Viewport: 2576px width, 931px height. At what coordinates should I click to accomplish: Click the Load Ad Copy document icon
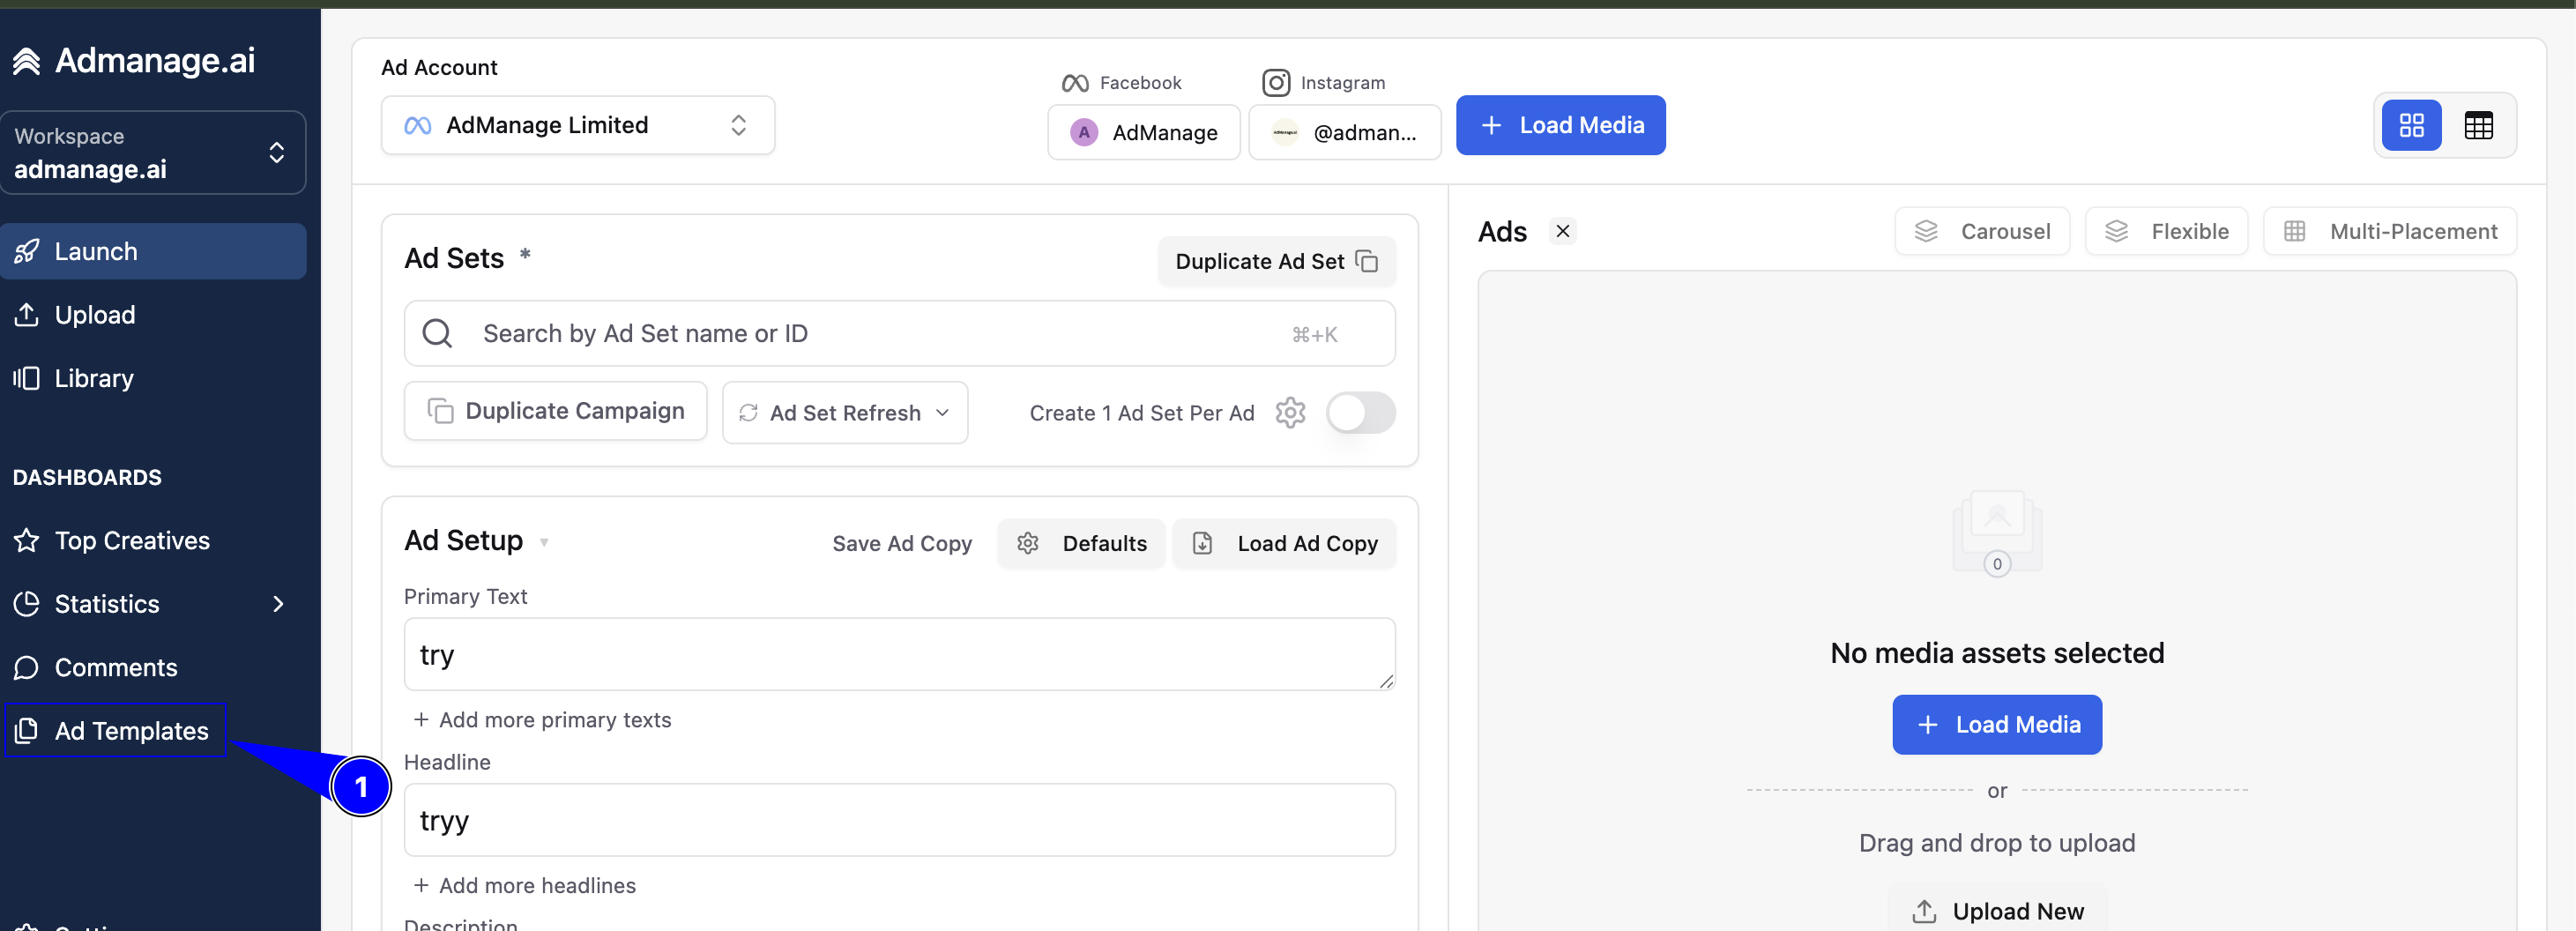(x=1203, y=543)
